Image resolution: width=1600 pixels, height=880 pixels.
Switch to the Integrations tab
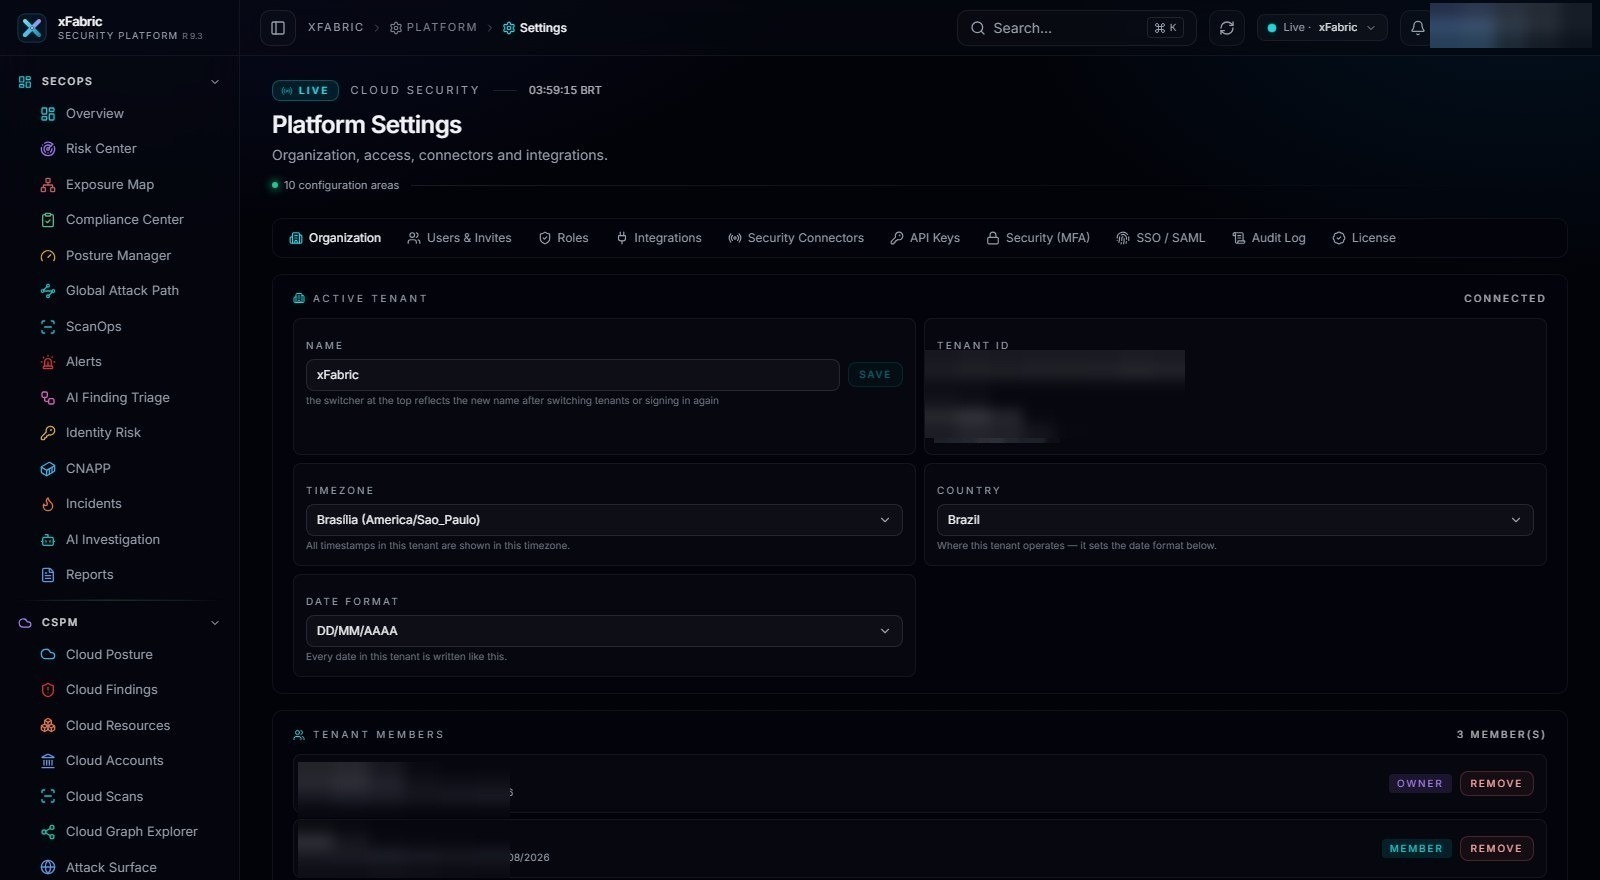(659, 238)
